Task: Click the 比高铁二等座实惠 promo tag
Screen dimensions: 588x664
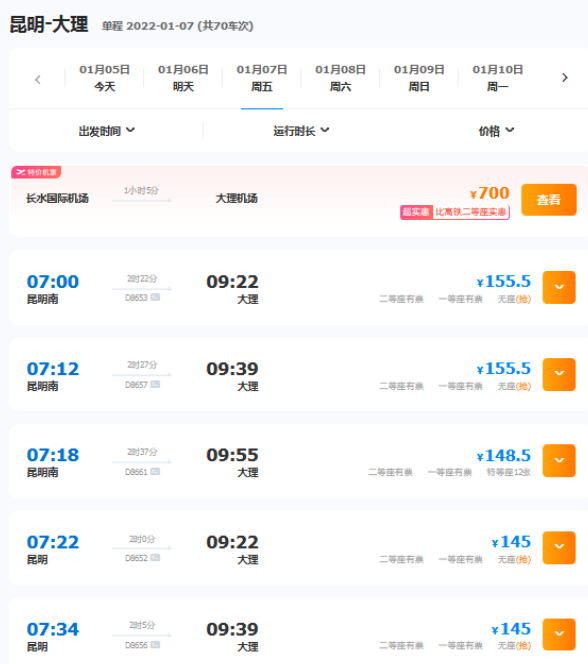Action: tap(471, 212)
